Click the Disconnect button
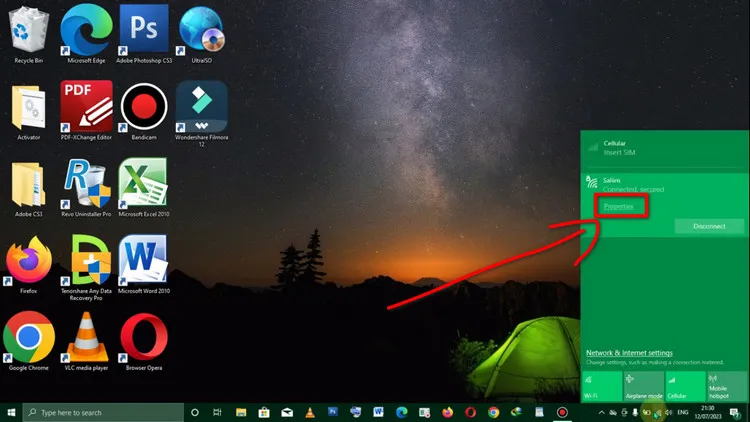 [709, 226]
